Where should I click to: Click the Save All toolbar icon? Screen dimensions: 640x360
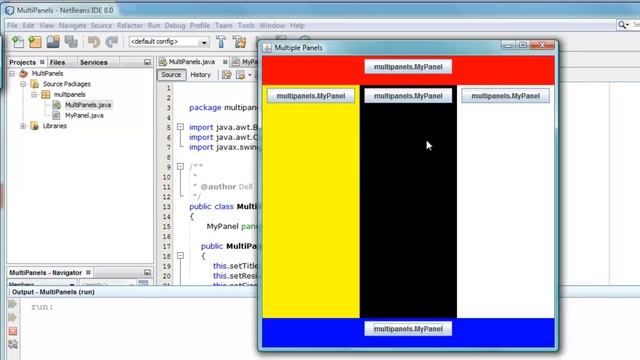71,42
